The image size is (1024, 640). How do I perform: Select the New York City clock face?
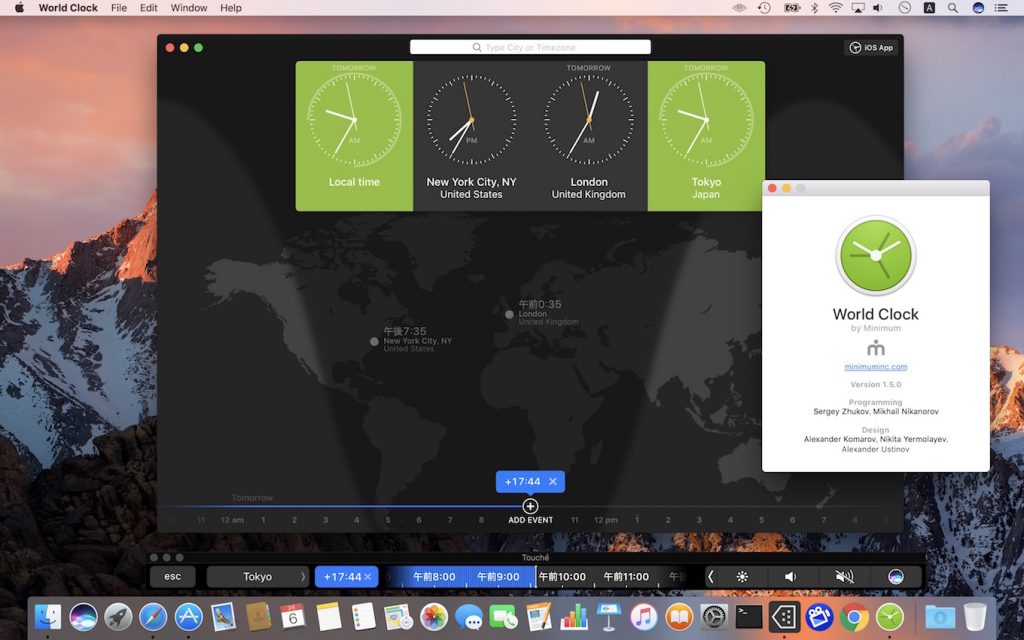pyautogui.click(x=471, y=120)
